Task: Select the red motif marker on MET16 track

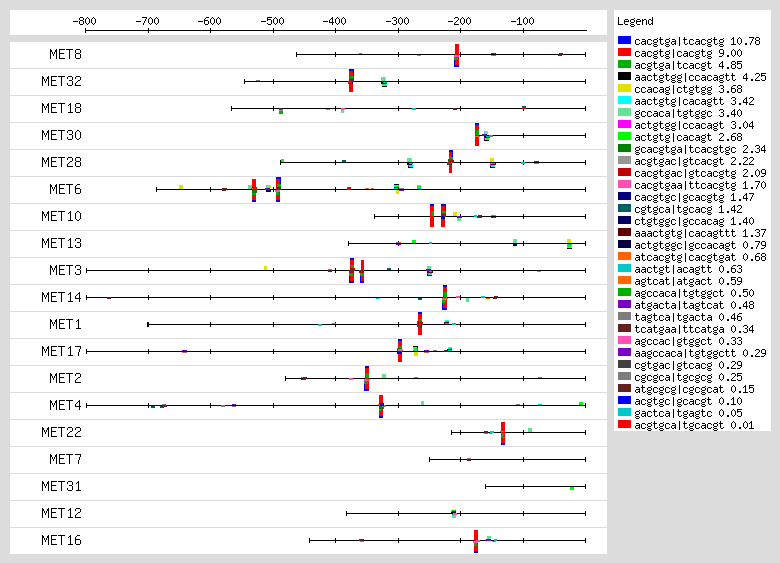Action: tap(476, 540)
